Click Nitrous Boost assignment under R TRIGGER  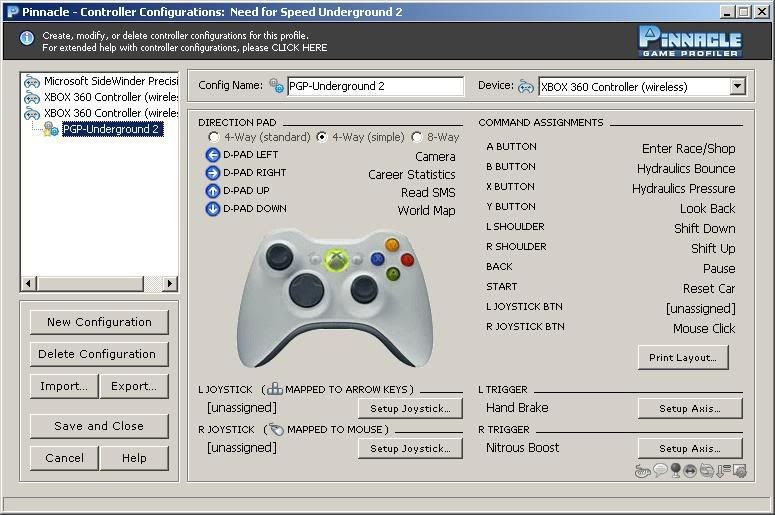click(522, 448)
